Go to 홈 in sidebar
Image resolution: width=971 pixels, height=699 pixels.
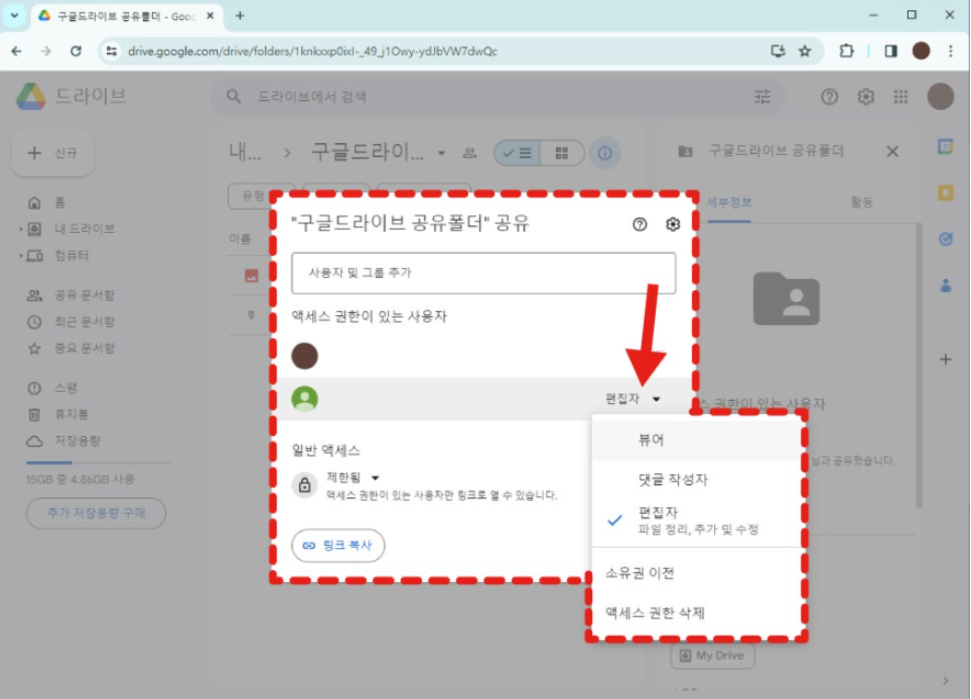[47, 202]
